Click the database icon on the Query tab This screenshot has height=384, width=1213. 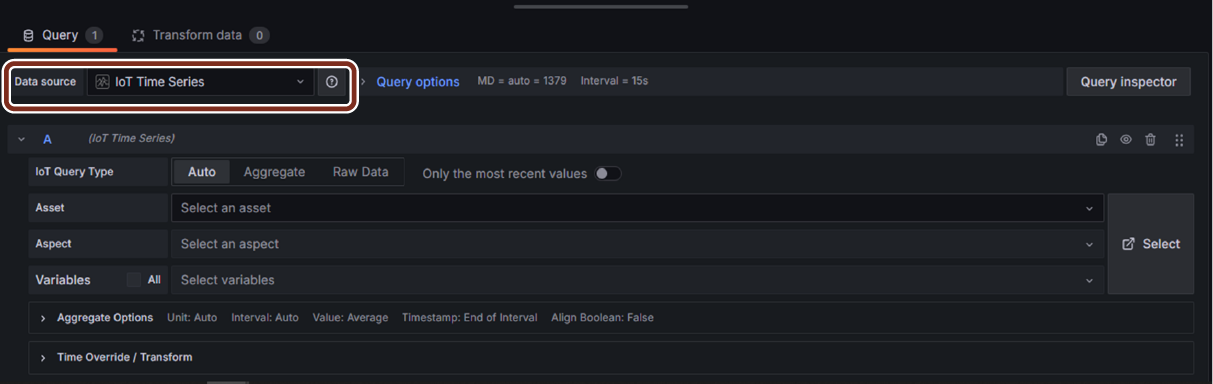pos(28,35)
